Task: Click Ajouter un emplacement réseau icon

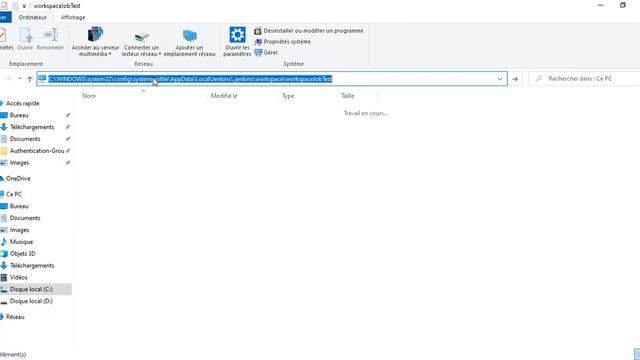Action: point(189,36)
